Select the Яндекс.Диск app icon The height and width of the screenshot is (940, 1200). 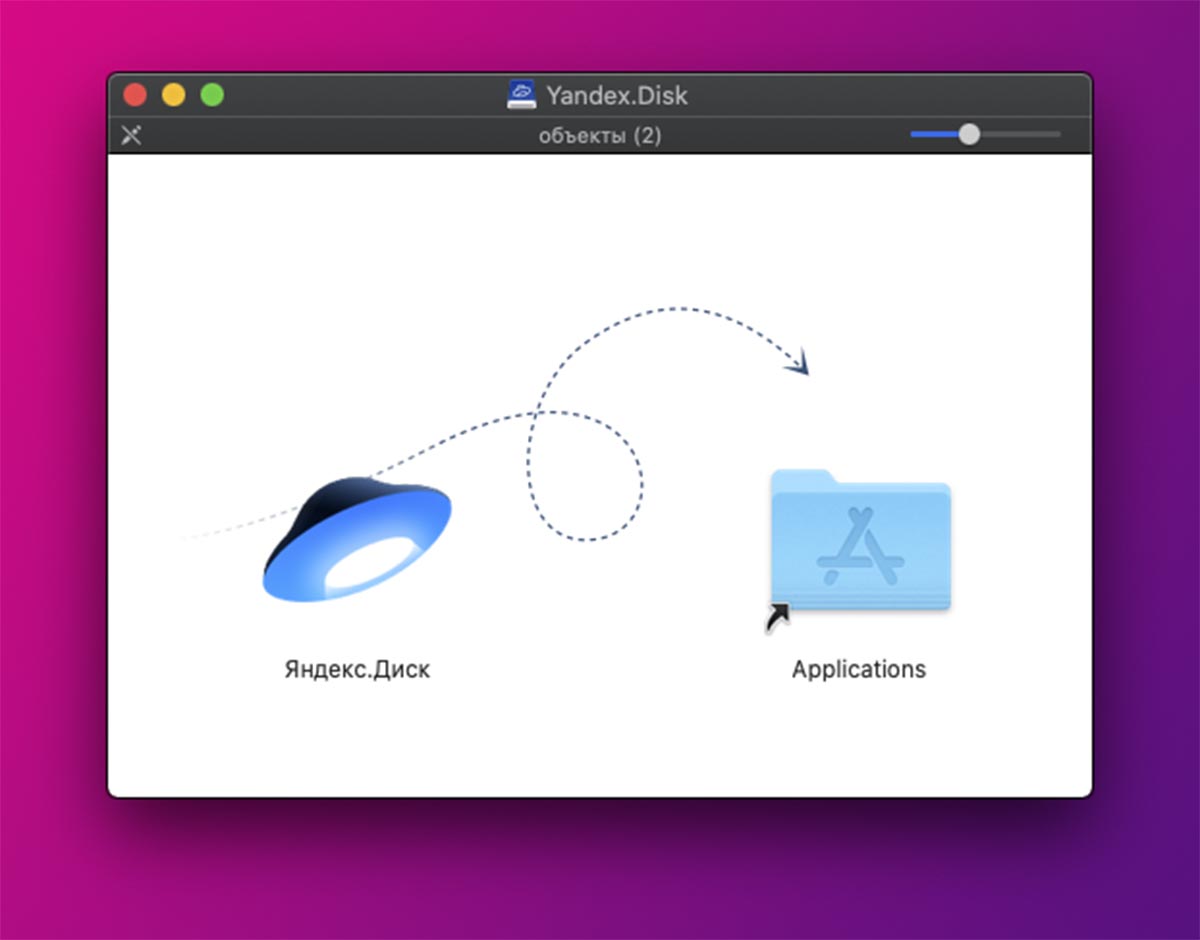[x=357, y=540]
